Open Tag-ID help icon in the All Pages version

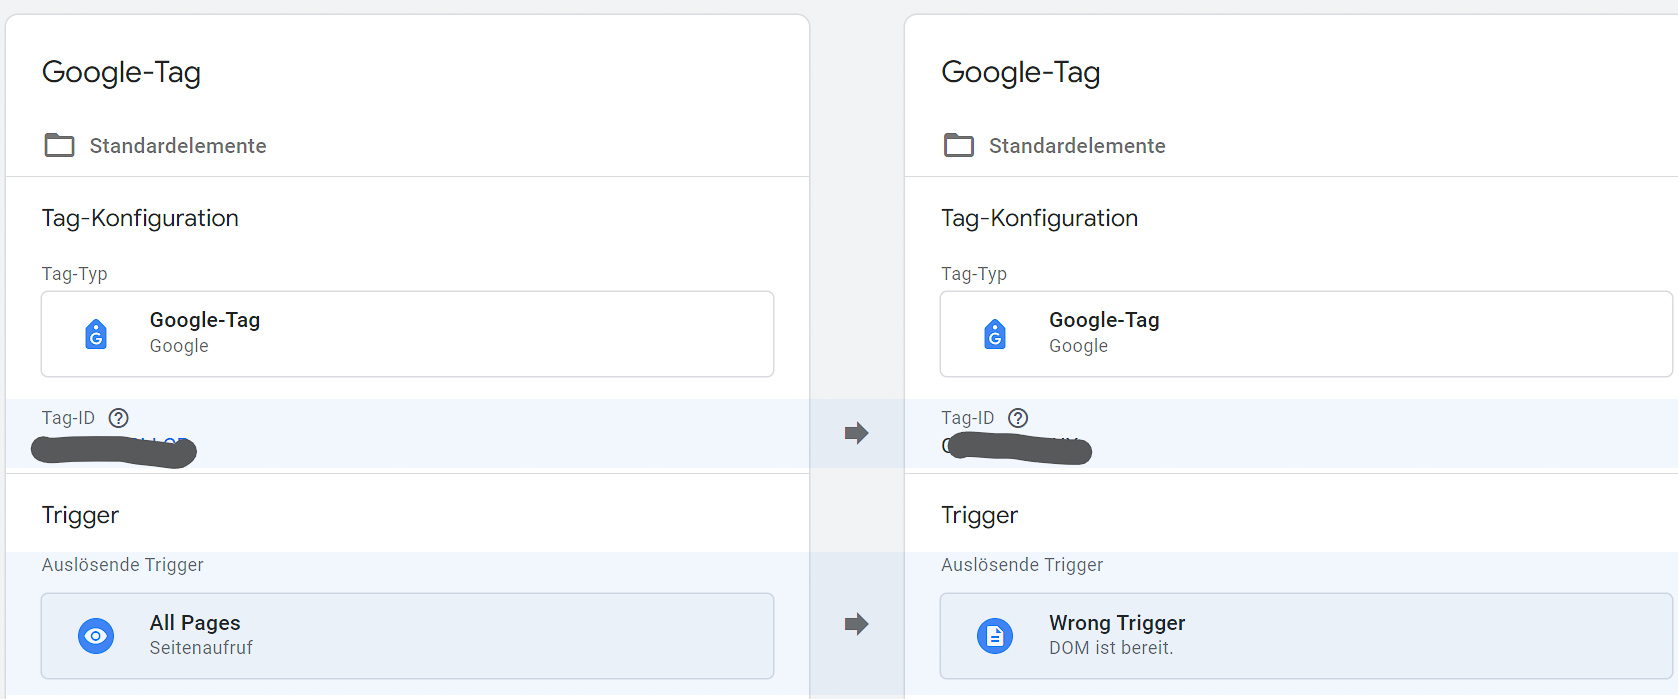[118, 418]
